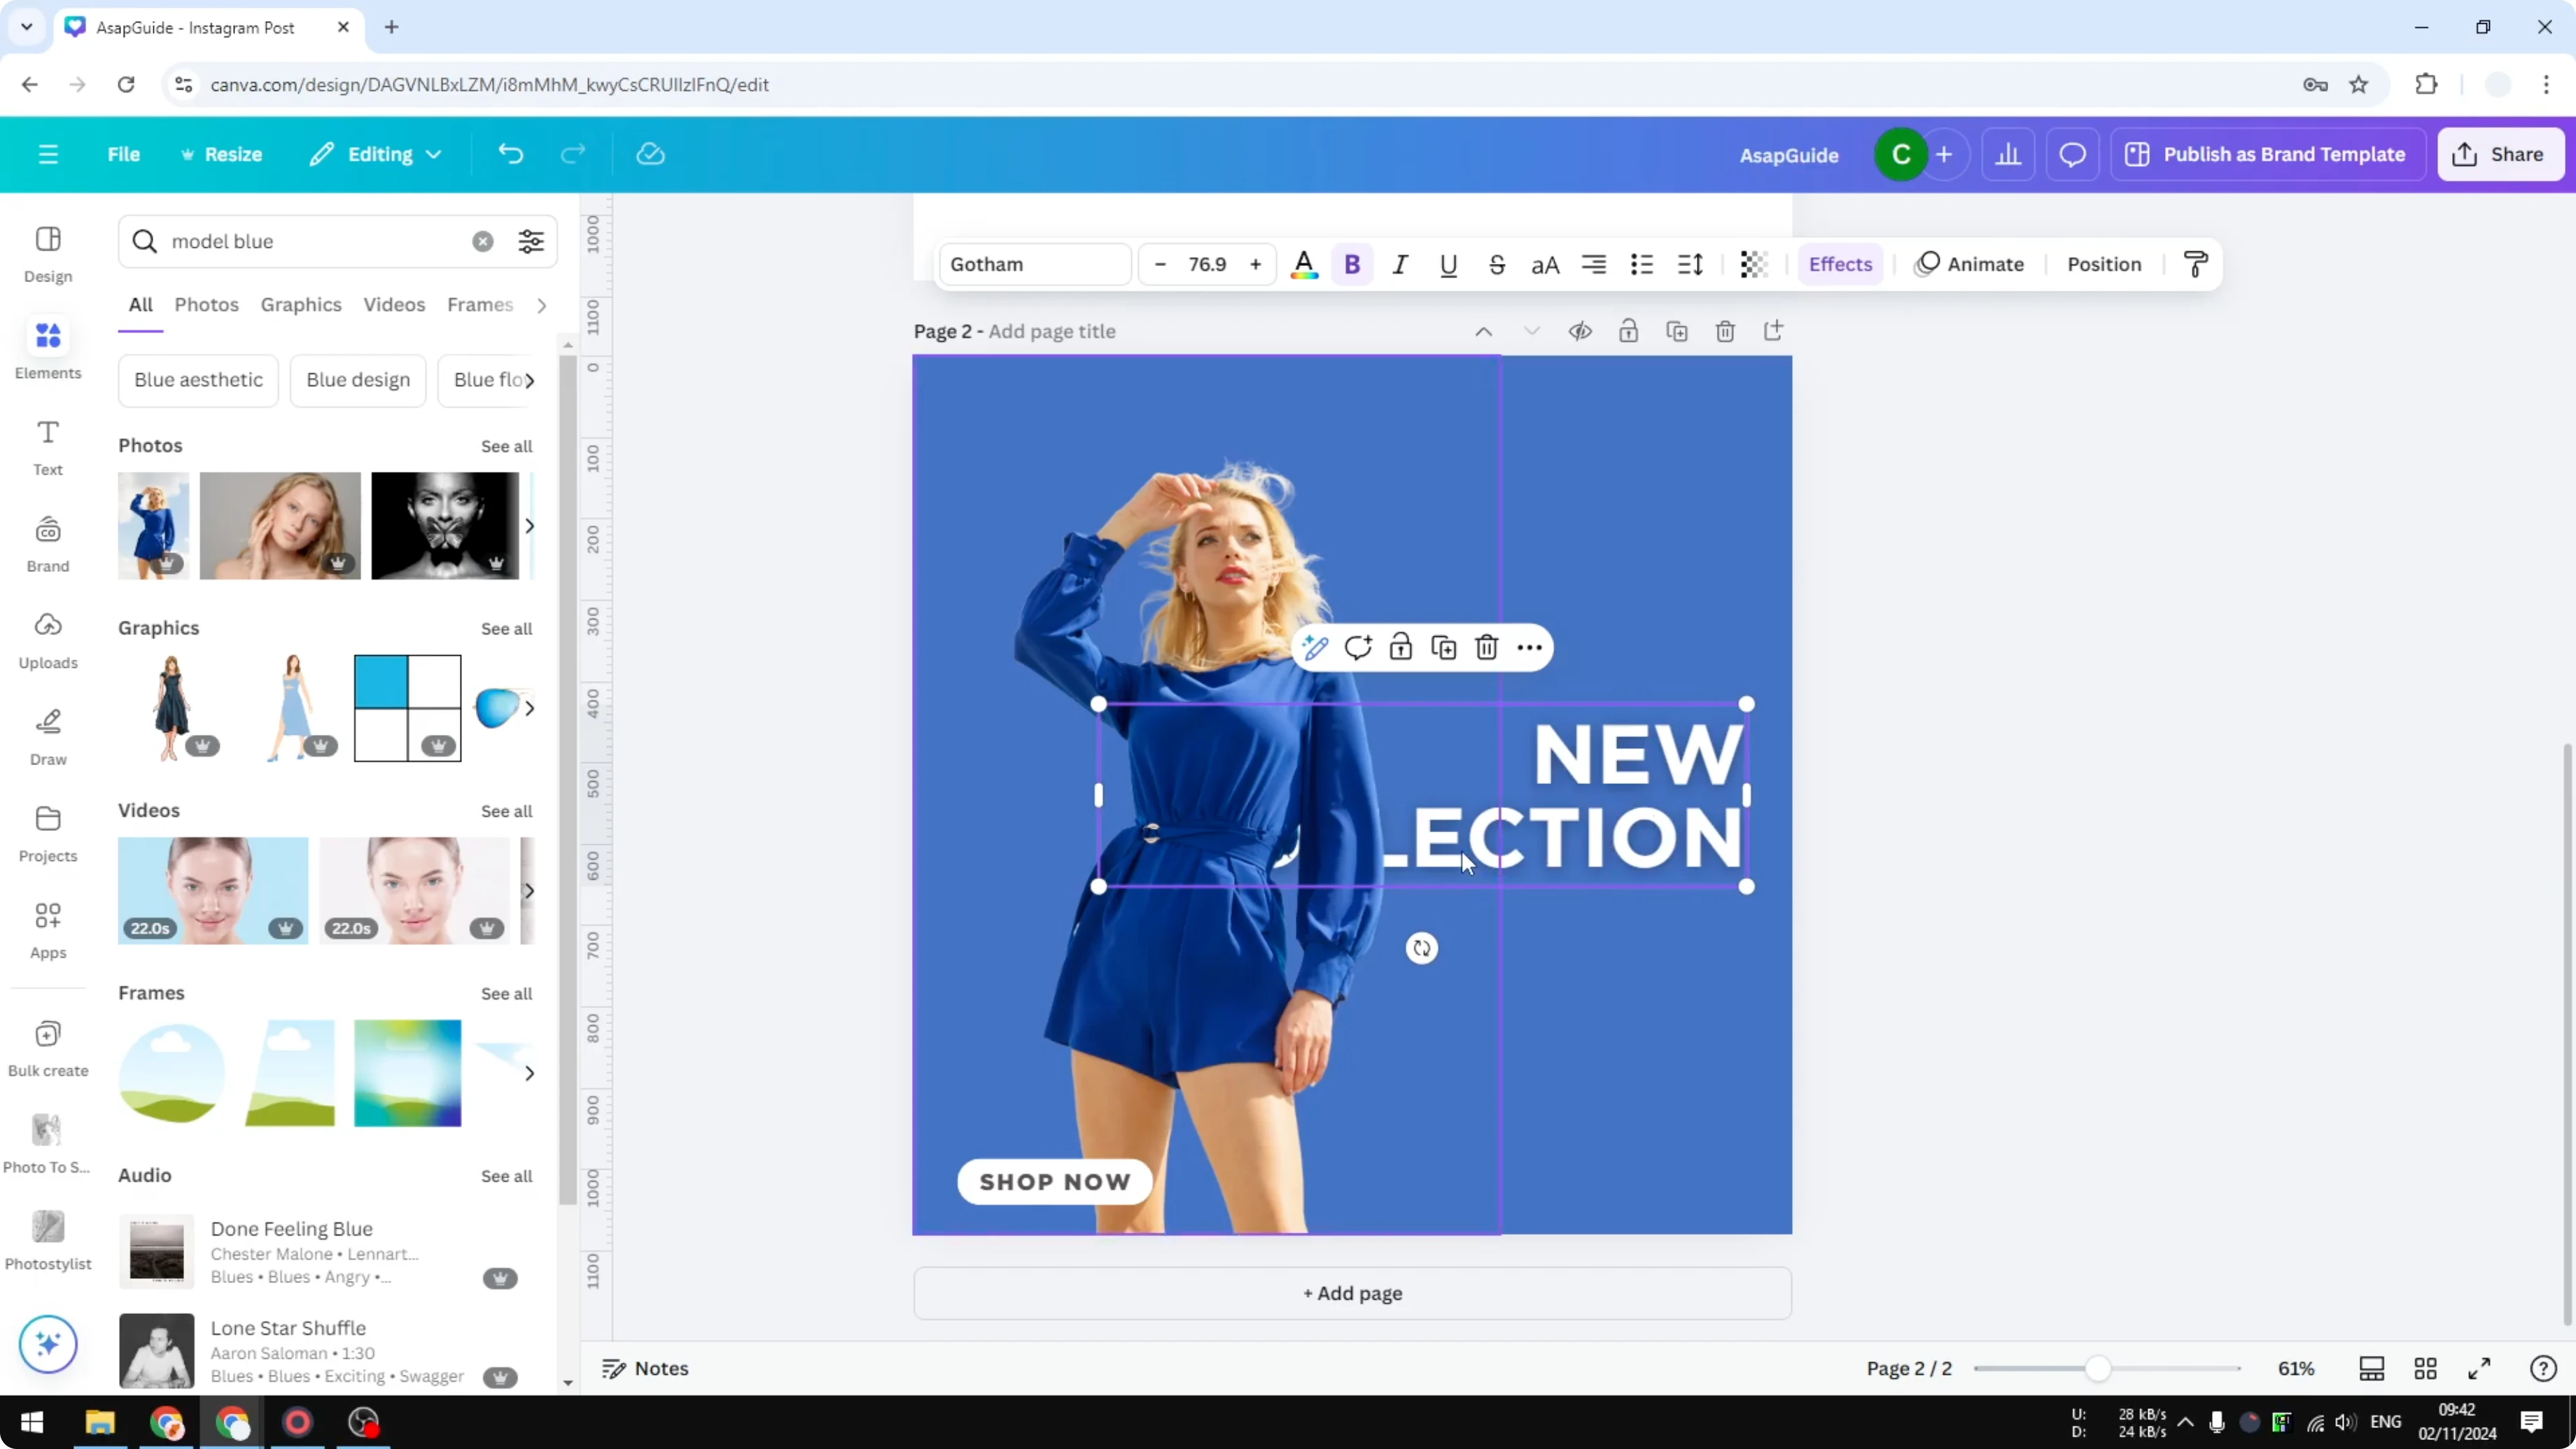Delete page 2 with trash icon

[x=1725, y=331]
